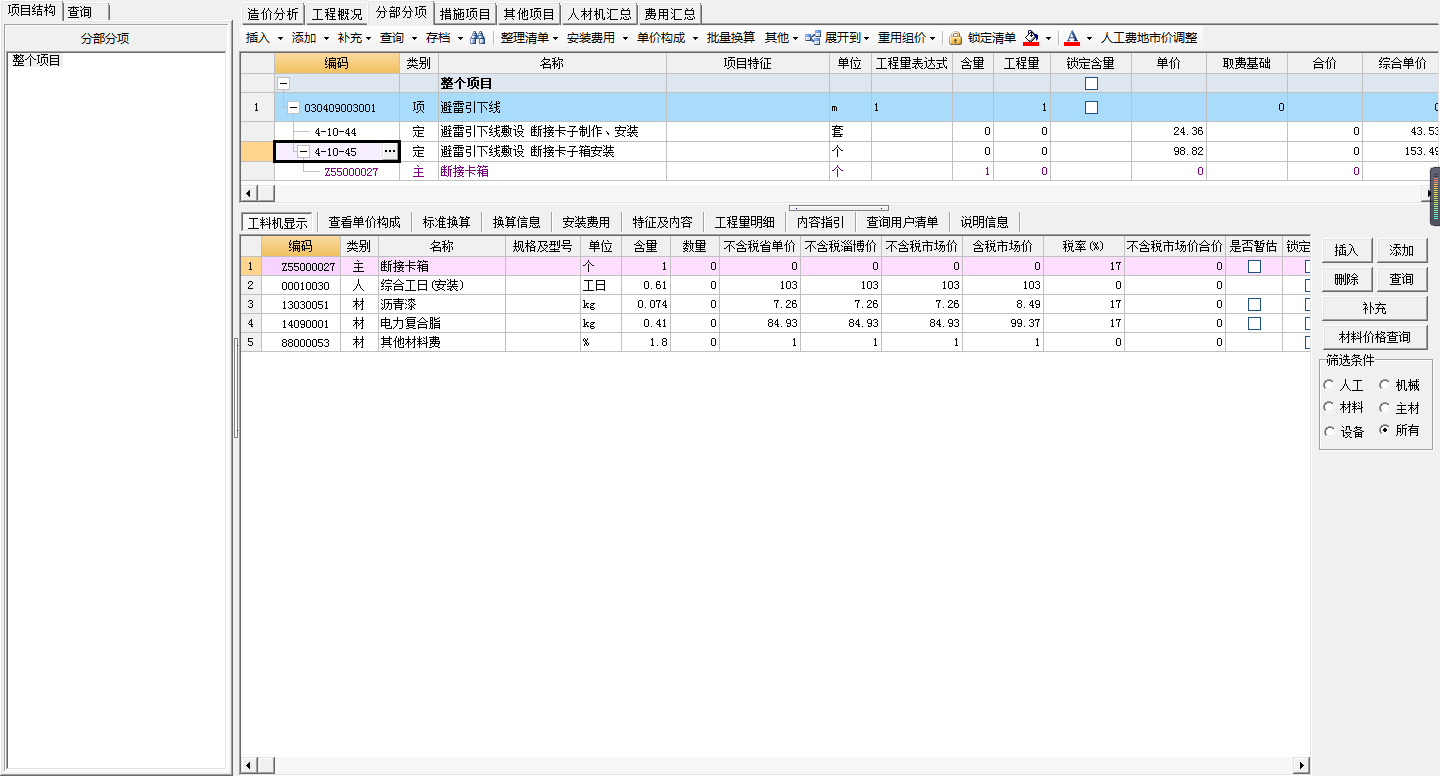
Task: Switch to the 措施项目 tab
Action: tap(465, 14)
